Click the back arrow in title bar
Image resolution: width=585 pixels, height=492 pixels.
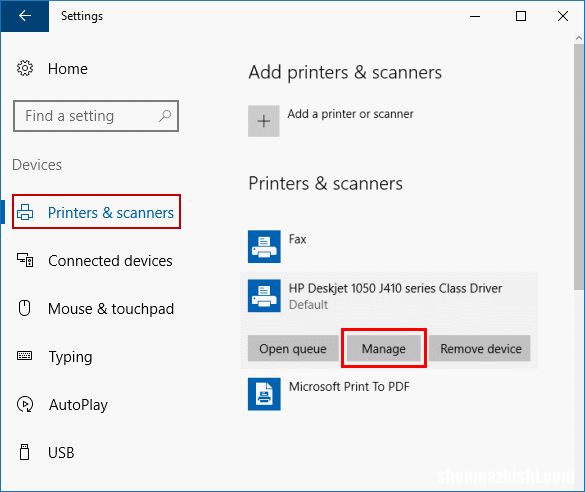(x=25, y=16)
